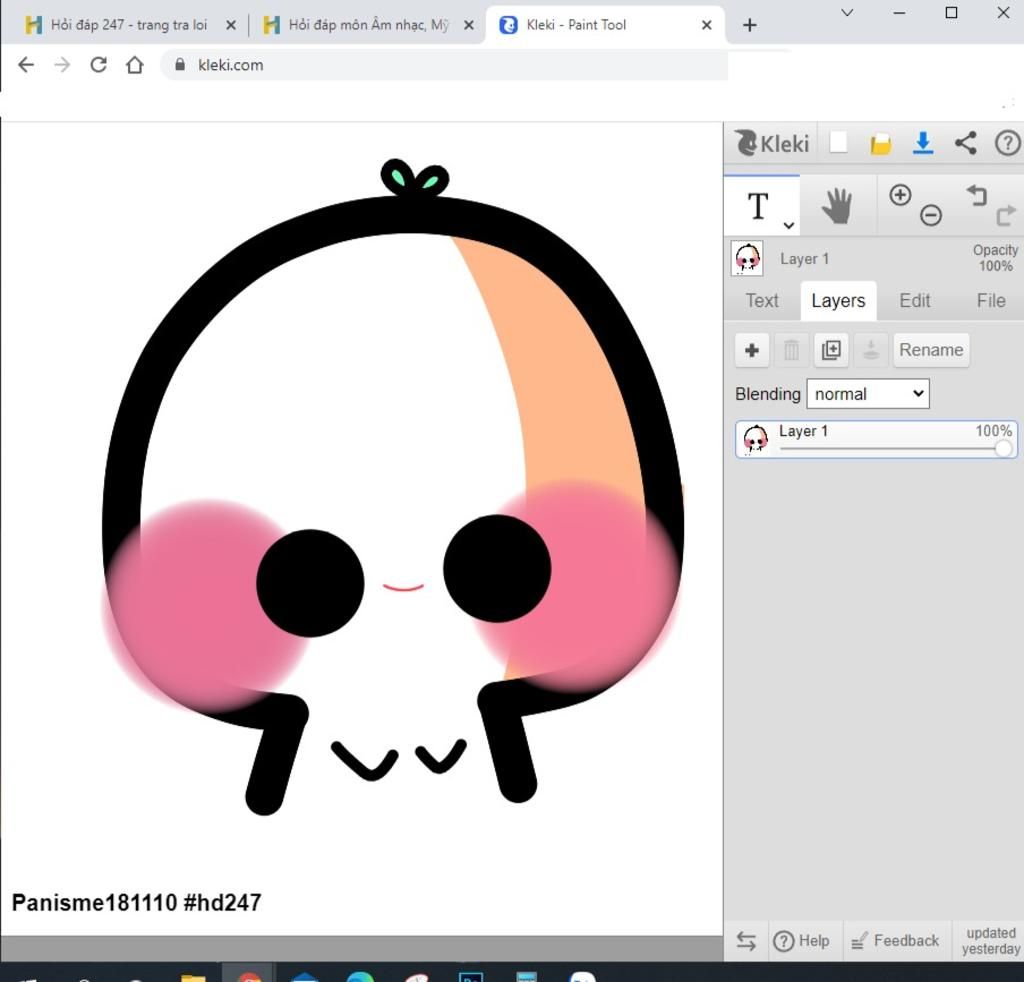Screen dimensions: 1024x982
Task: Rename the selected layer
Action: [931, 350]
